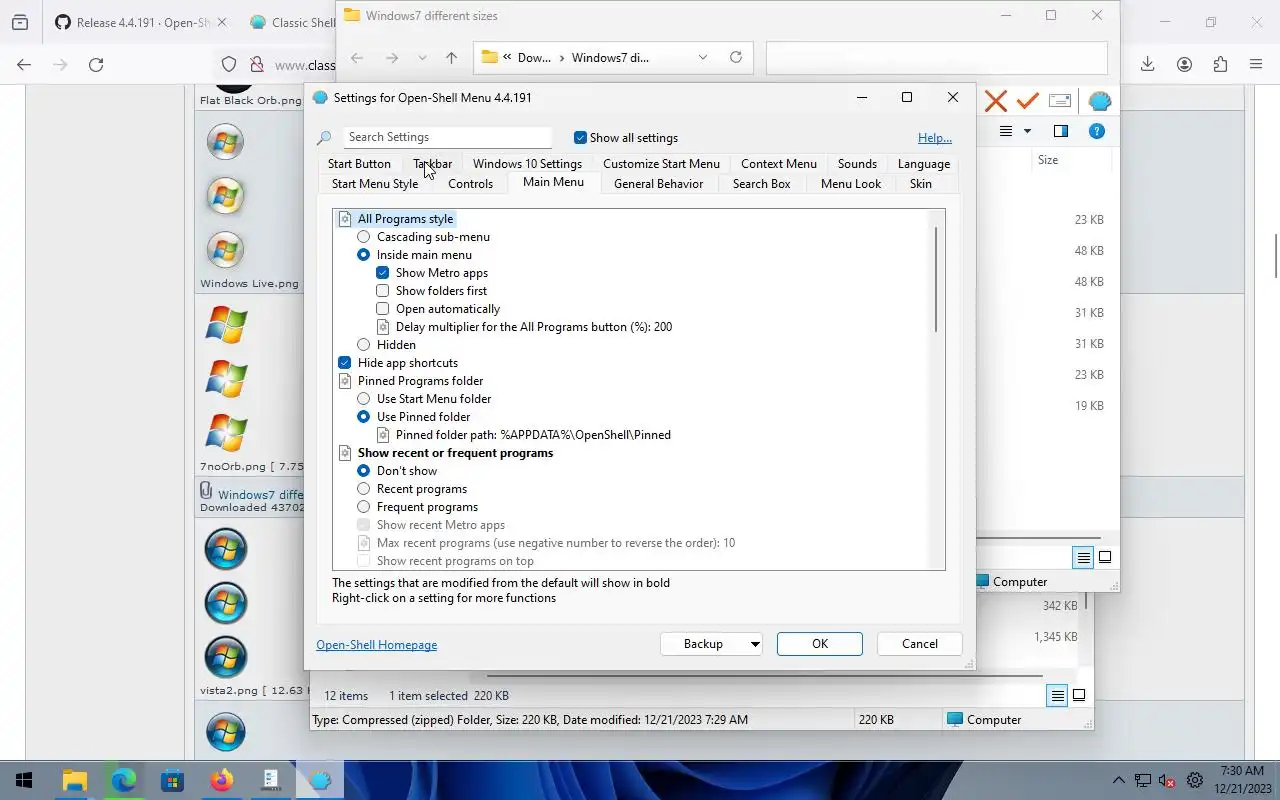Enable Show folders first

(x=382, y=291)
